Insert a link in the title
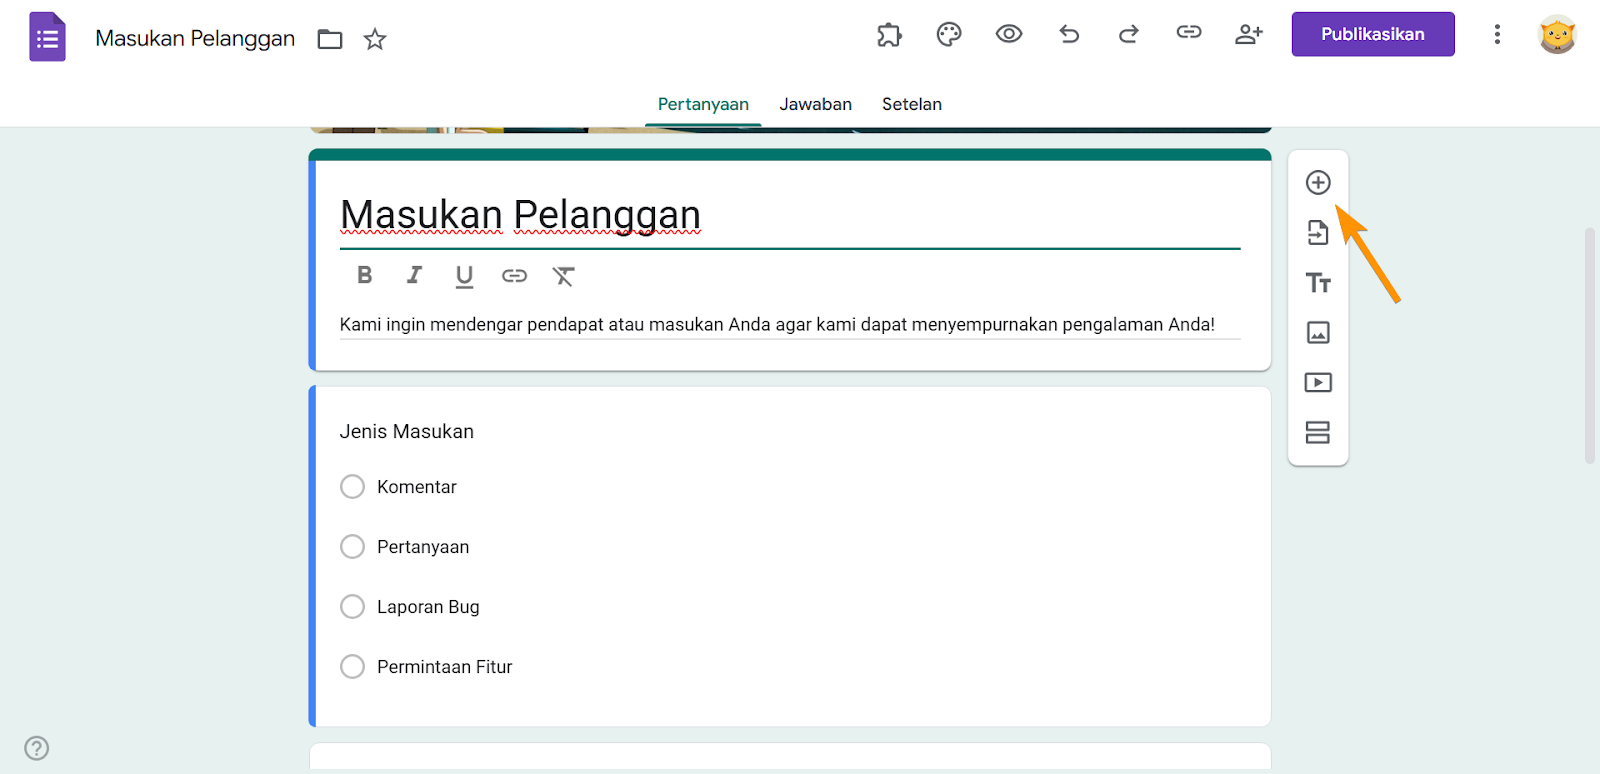This screenshot has height=774, width=1600. click(x=514, y=276)
